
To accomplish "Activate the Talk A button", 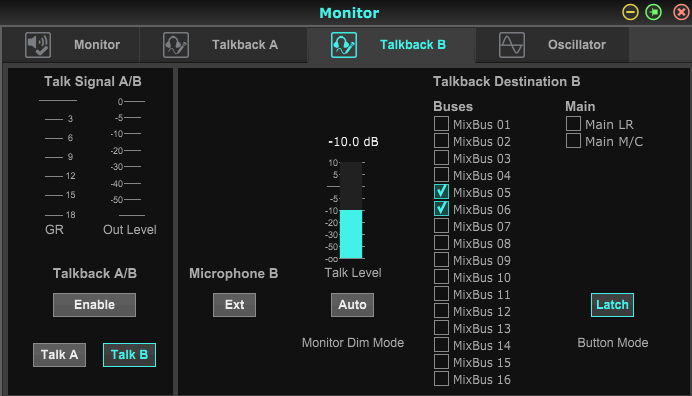I will point(60,355).
